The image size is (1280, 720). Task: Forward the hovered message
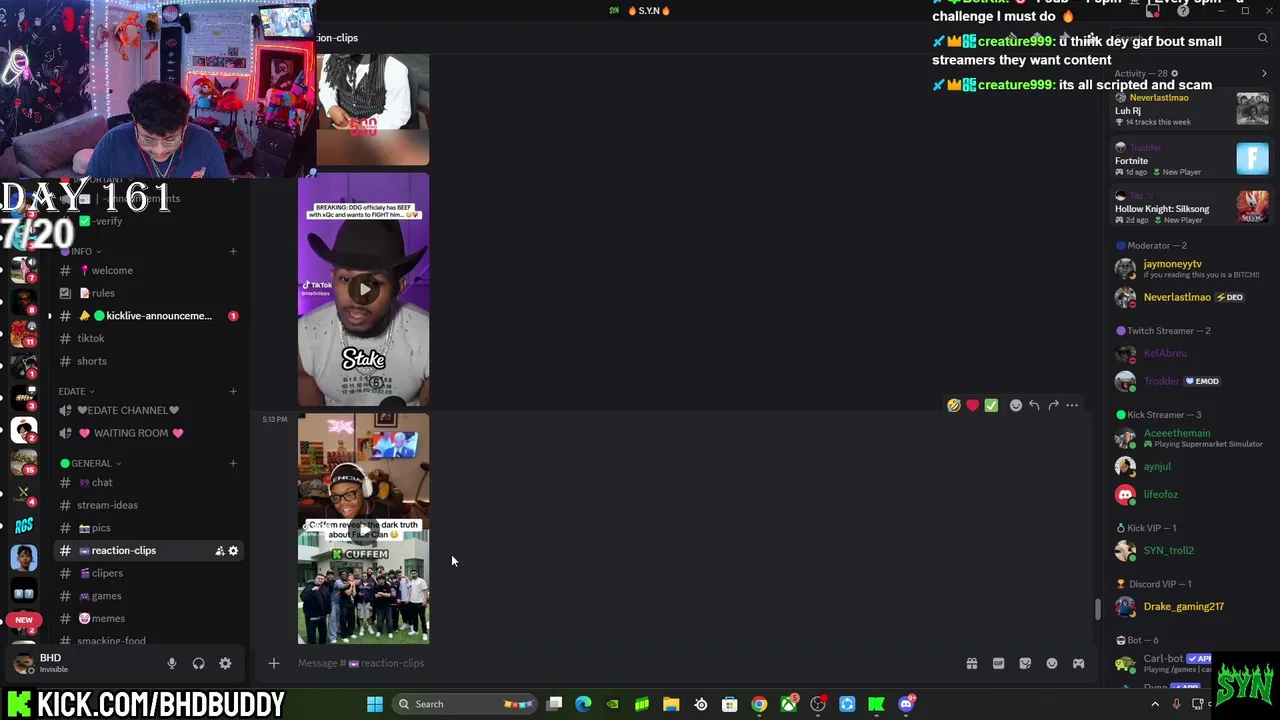click(1053, 405)
